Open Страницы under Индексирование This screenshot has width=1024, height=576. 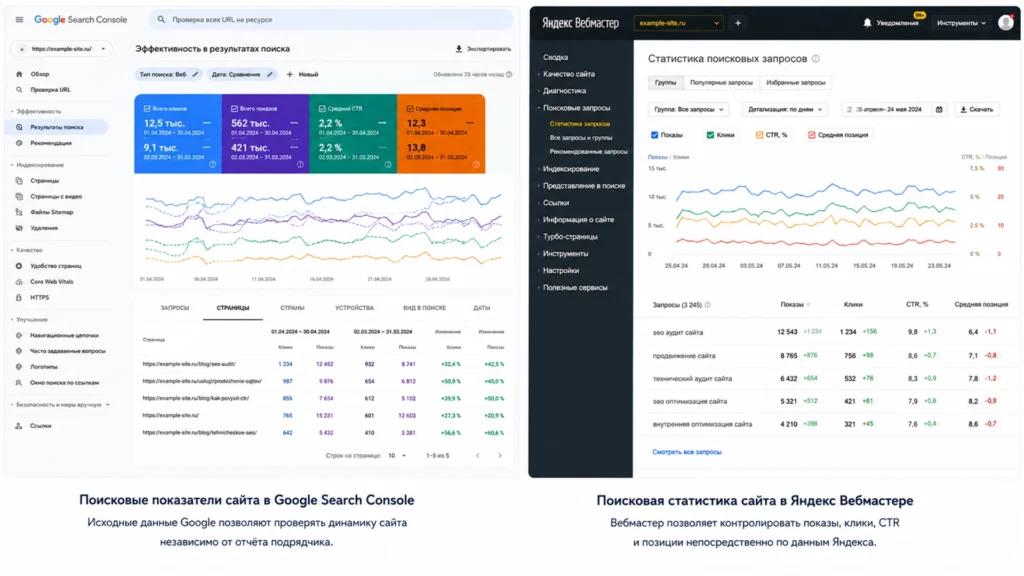(x=44, y=180)
